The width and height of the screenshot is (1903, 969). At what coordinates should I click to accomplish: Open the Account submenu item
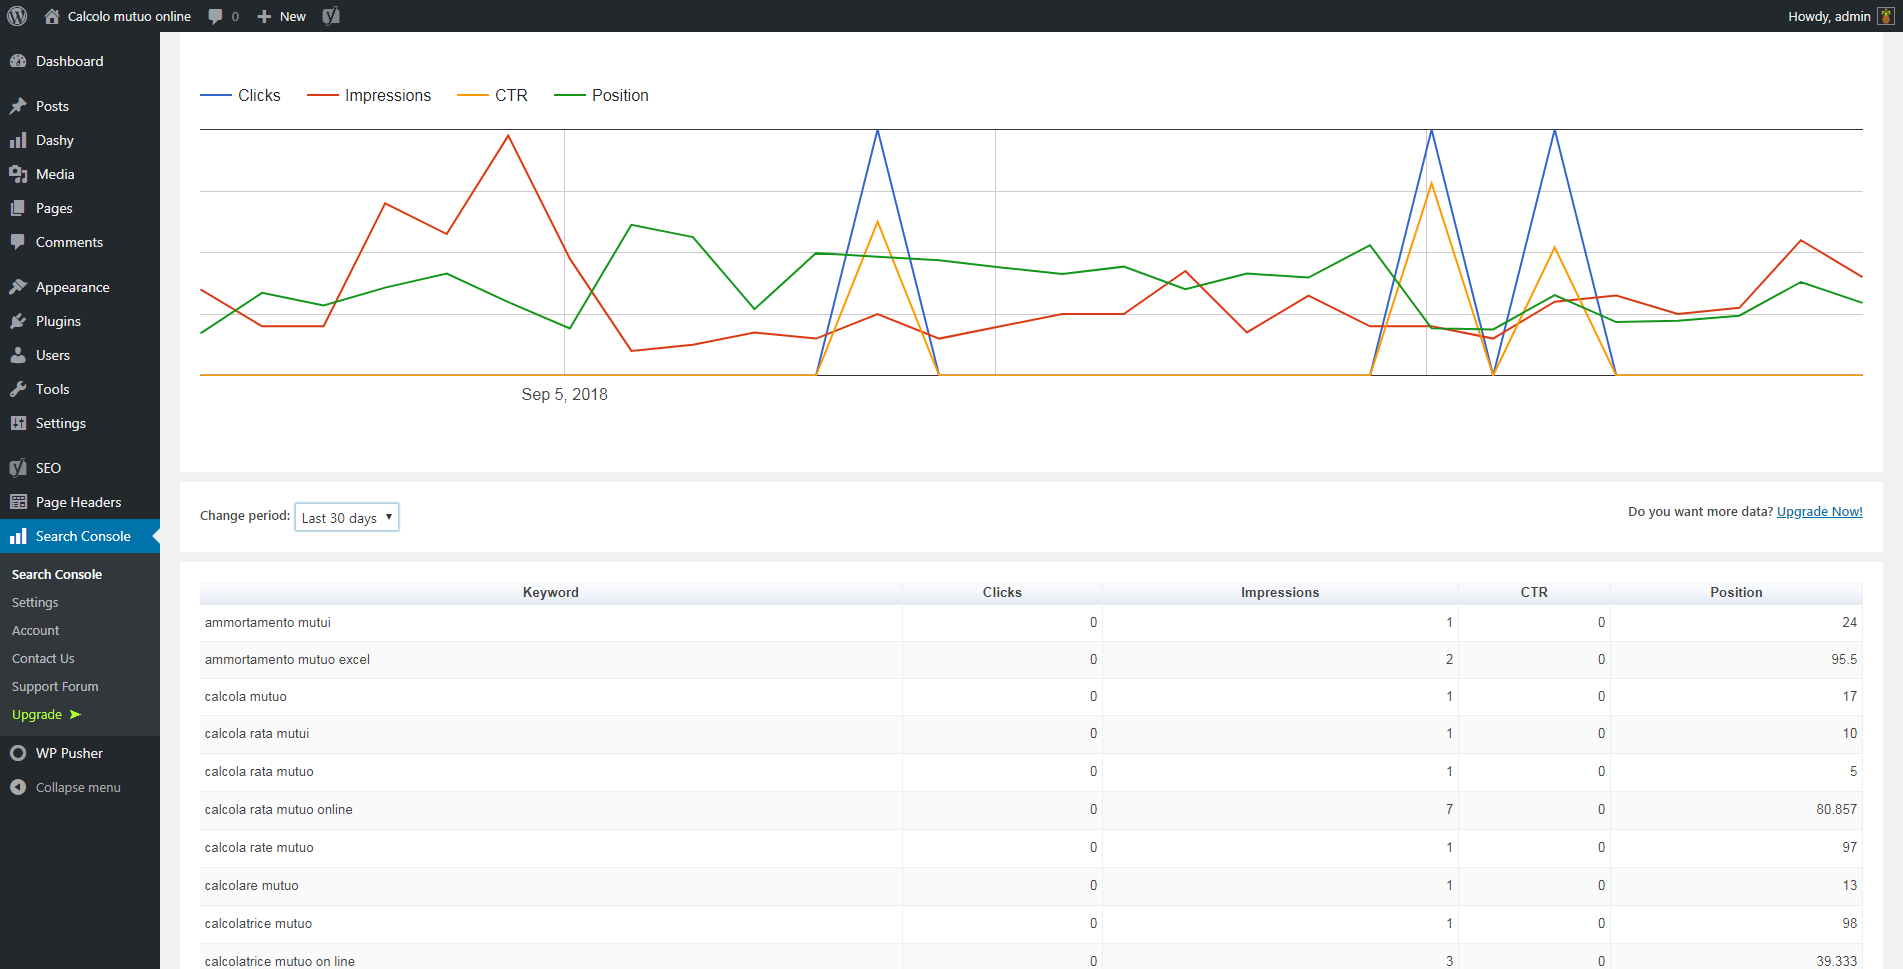36,630
